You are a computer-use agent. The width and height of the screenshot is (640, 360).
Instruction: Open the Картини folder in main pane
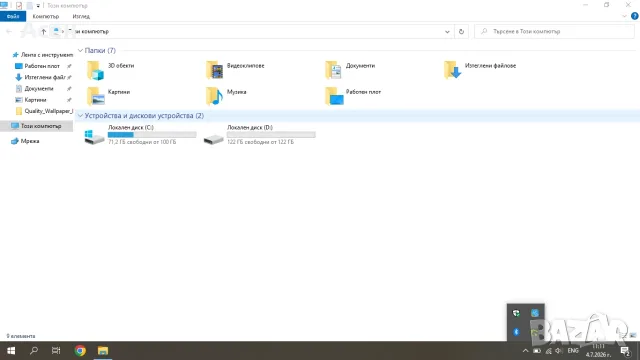[109, 96]
